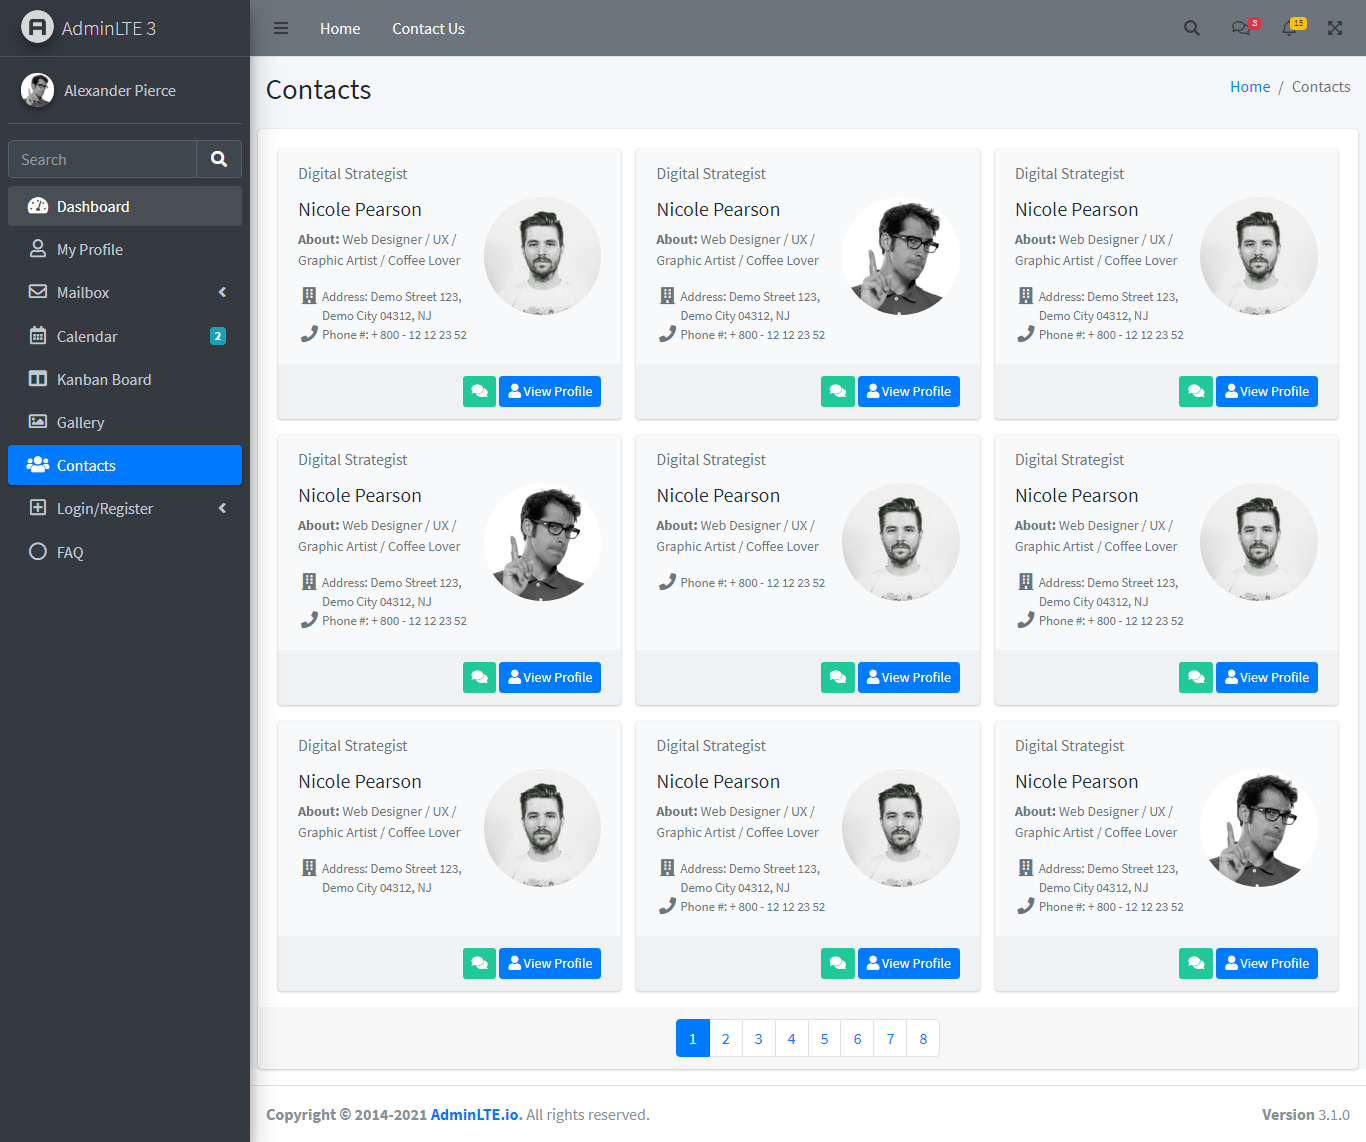The width and height of the screenshot is (1366, 1142).
Task: Open the Calendar from the sidebar
Action: (x=85, y=336)
